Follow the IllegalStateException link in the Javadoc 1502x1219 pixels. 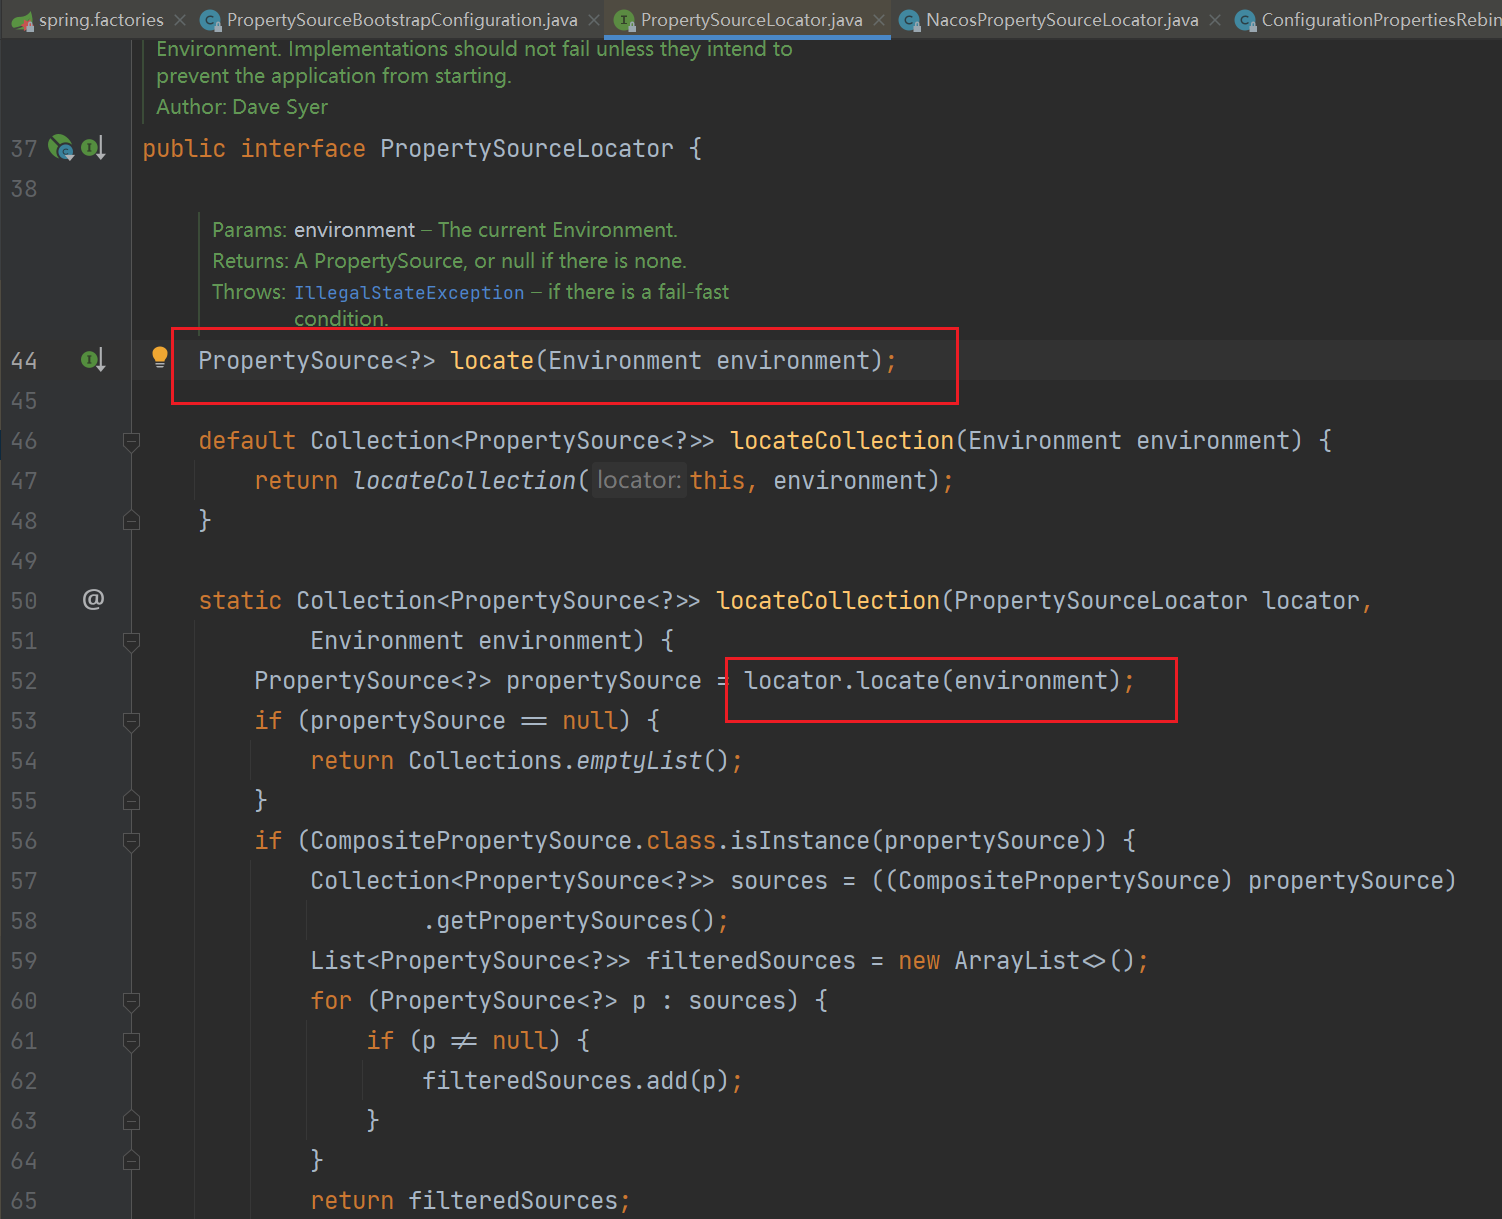point(408,293)
